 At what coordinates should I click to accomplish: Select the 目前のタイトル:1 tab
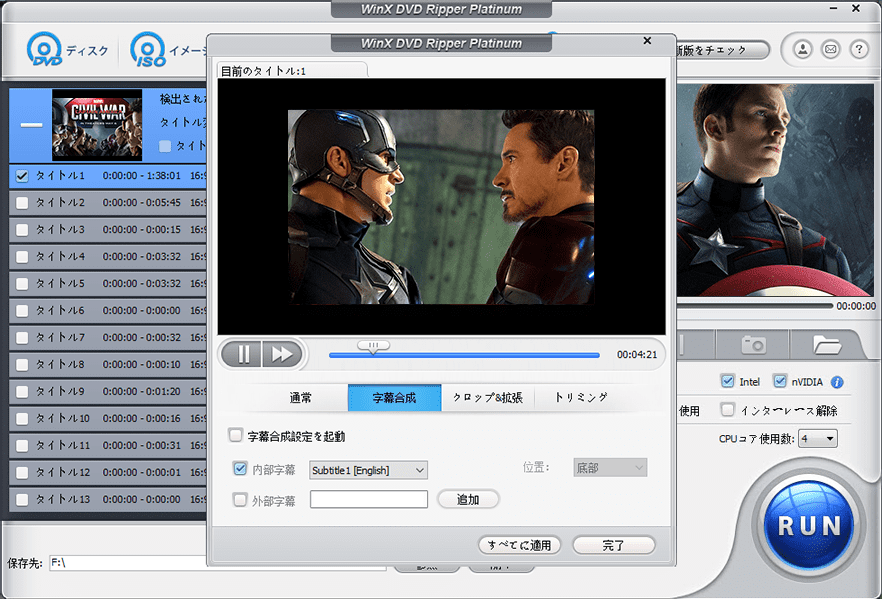[292, 71]
